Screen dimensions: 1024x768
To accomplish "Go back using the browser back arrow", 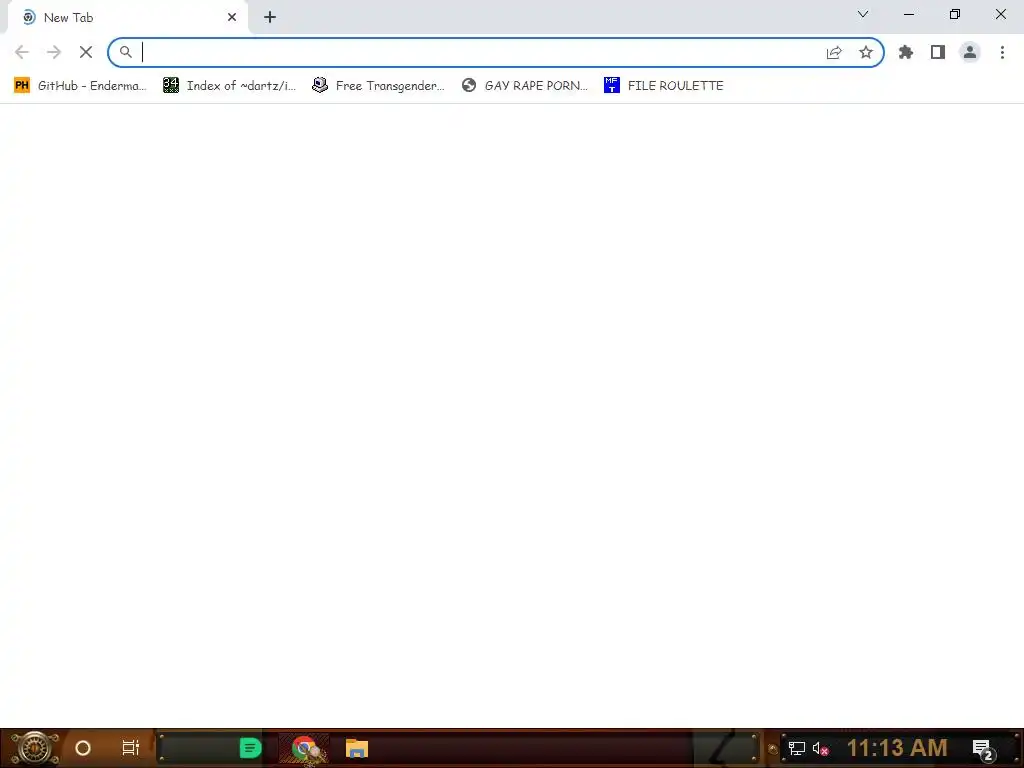I will coord(22,52).
